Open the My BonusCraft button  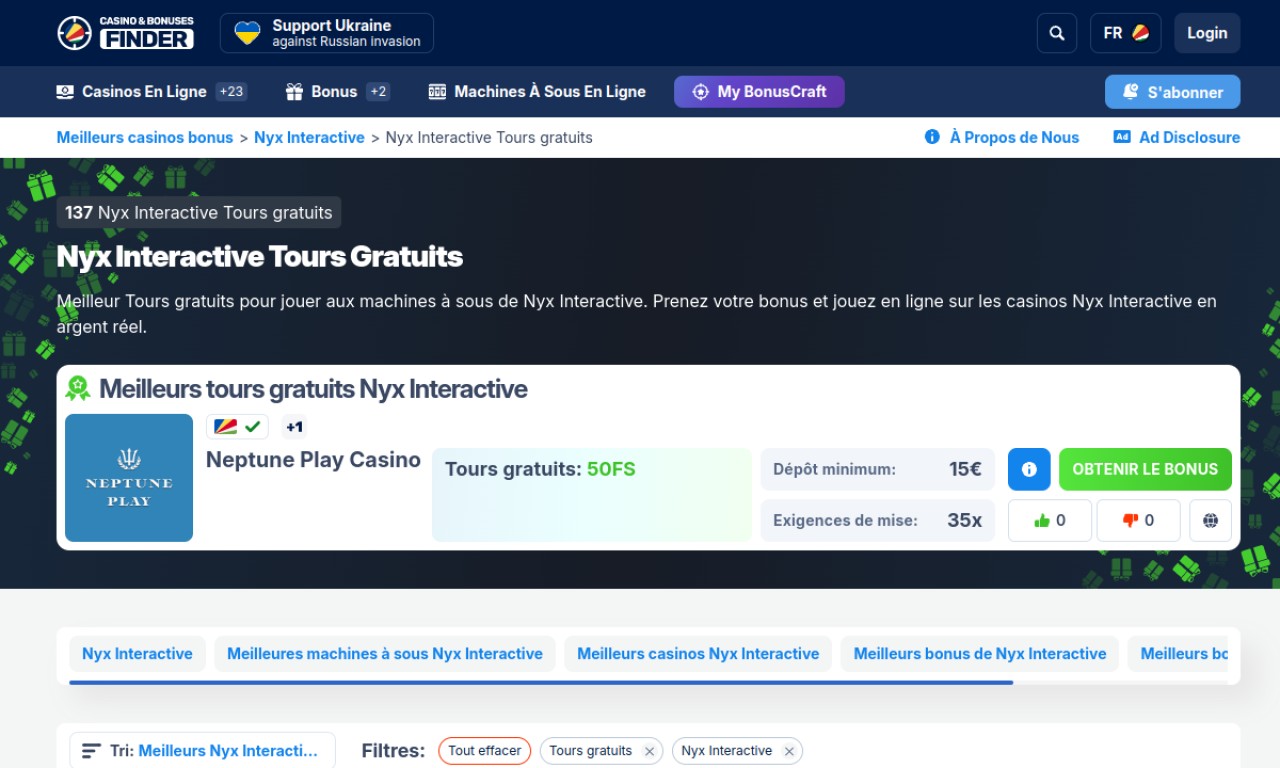[x=759, y=91]
